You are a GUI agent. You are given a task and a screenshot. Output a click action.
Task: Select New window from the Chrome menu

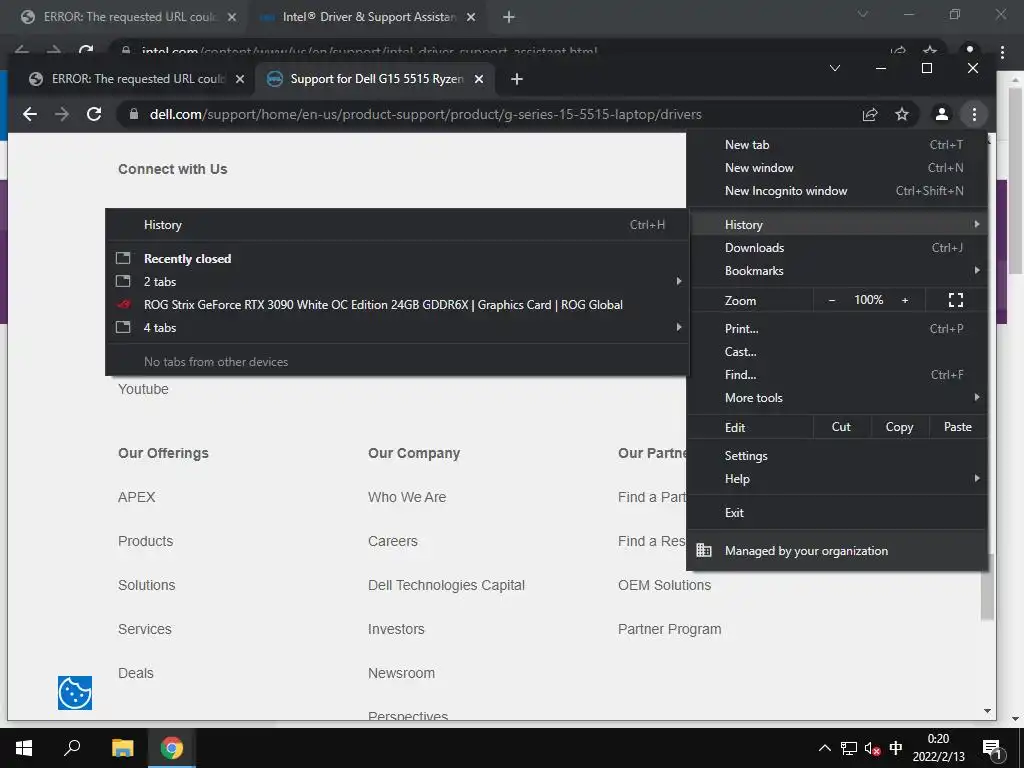(837, 168)
